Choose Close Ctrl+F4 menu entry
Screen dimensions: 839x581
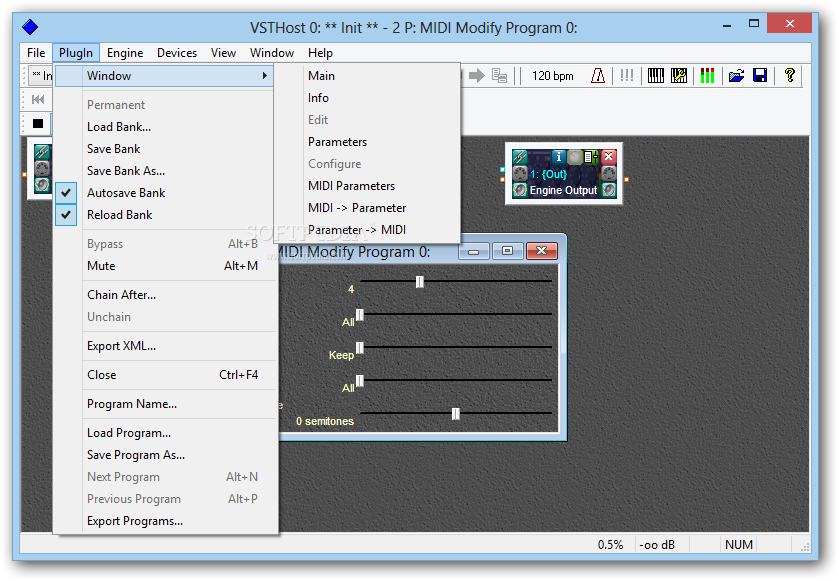tap(166, 374)
